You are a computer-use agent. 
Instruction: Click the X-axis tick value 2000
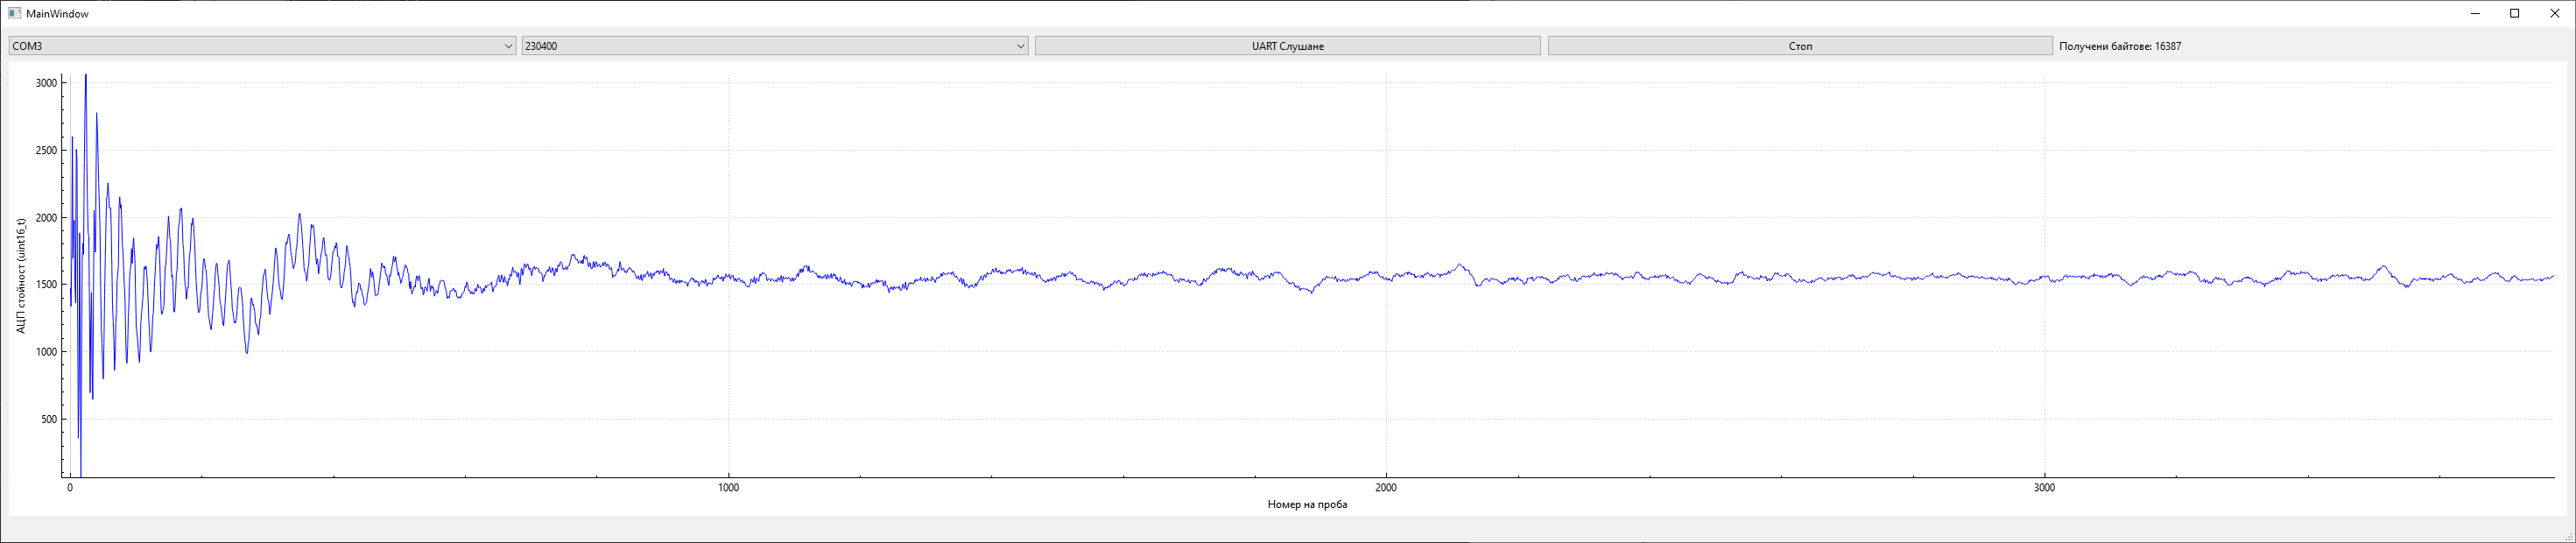click(x=1386, y=488)
